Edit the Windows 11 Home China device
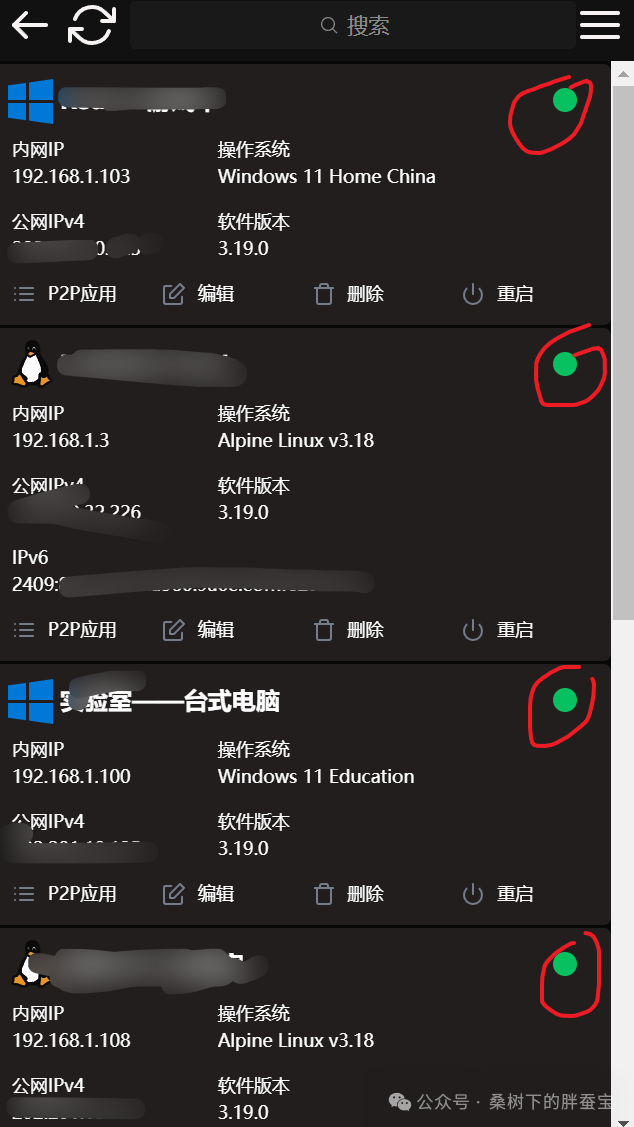The height and width of the screenshot is (1127, 634). coord(198,294)
